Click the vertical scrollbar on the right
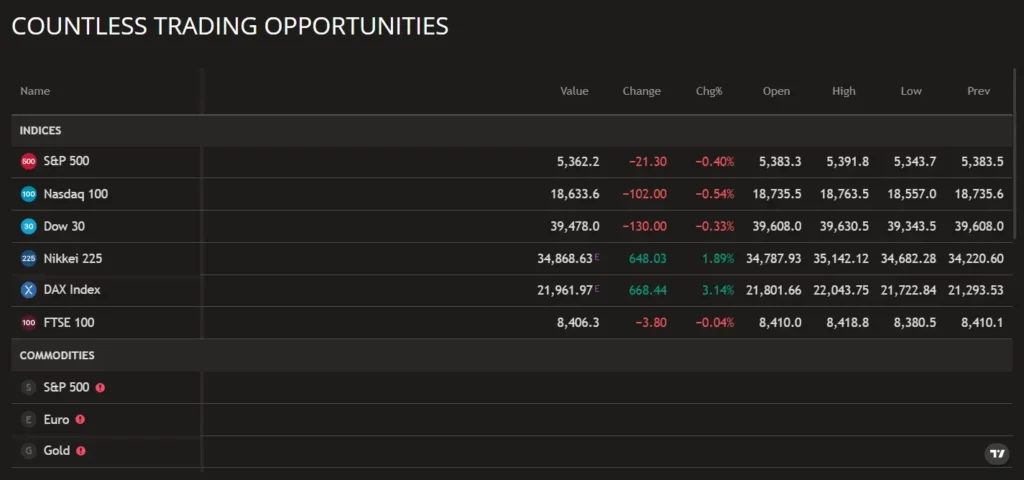This screenshot has width=1024, height=480. point(1018,160)
